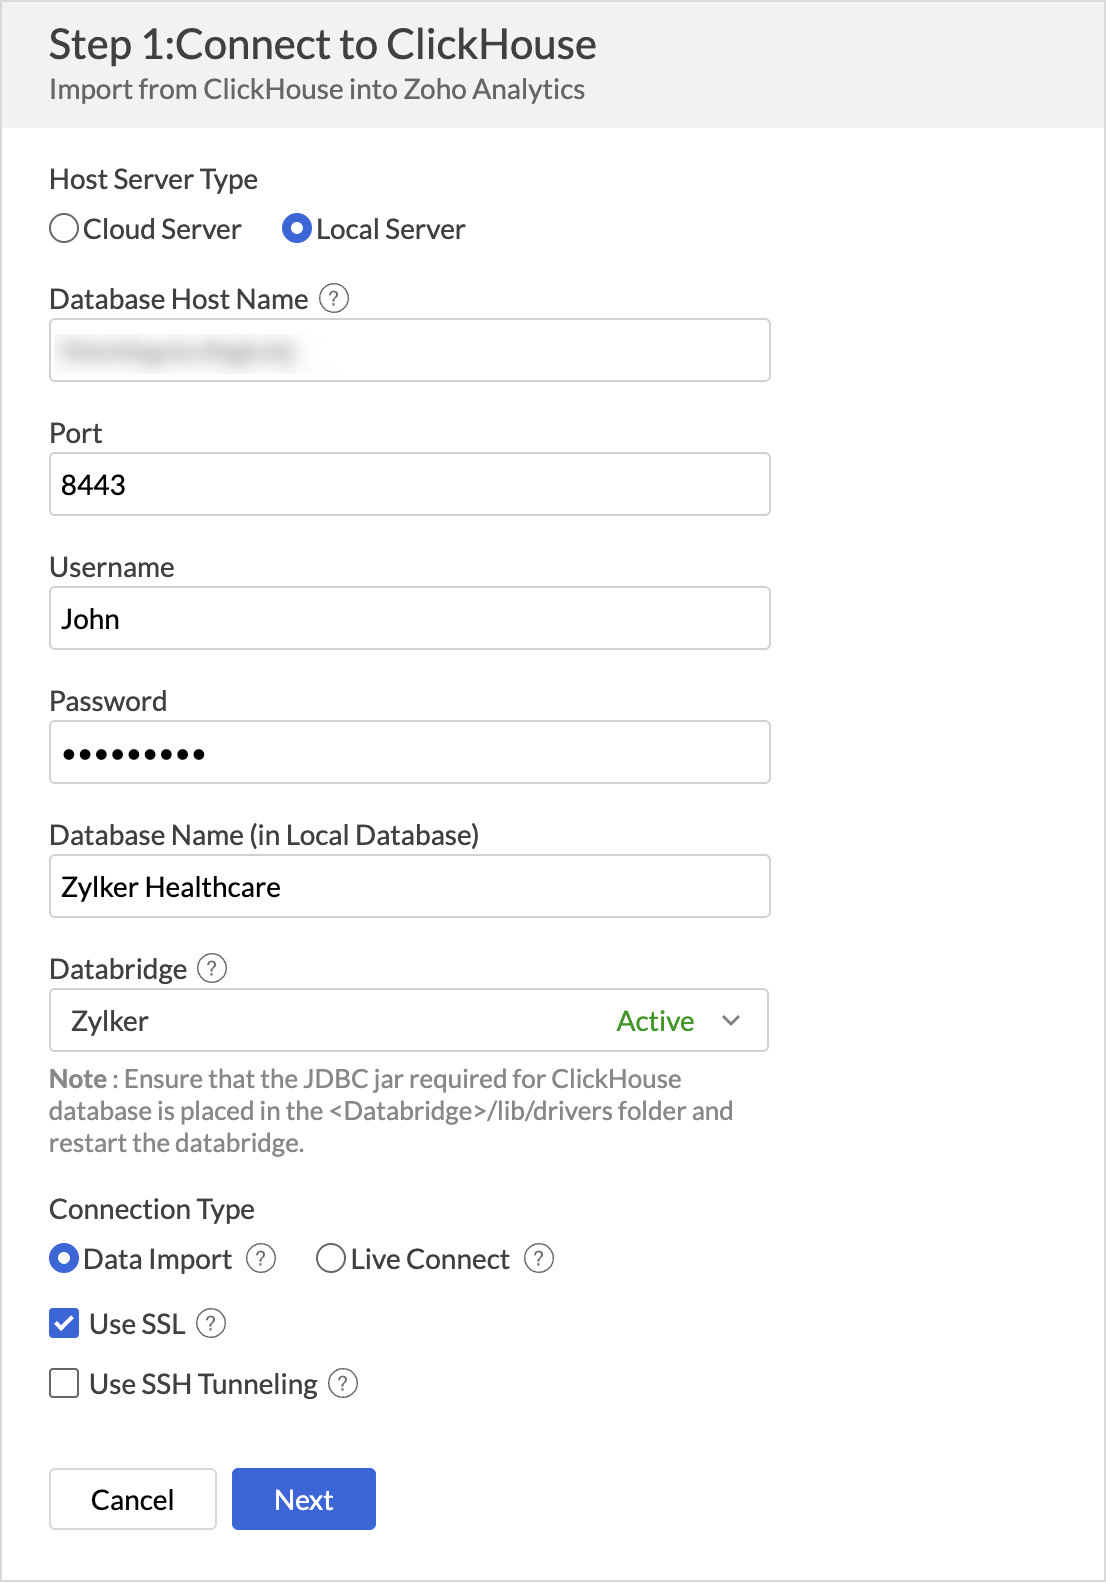Focus the Database Host Name field
The width and height of the screenshot is (1106, 1582).
410,350
